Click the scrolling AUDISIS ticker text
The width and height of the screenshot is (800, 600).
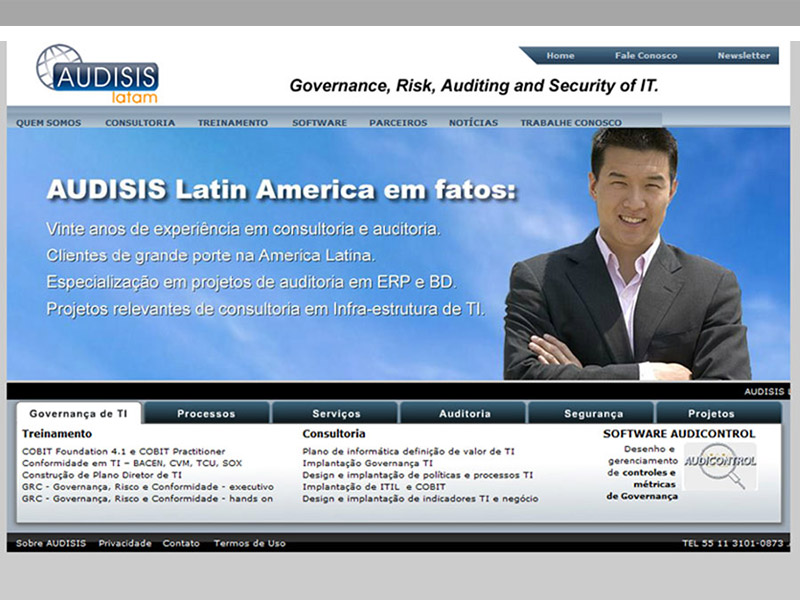click(x=766, y=392)
